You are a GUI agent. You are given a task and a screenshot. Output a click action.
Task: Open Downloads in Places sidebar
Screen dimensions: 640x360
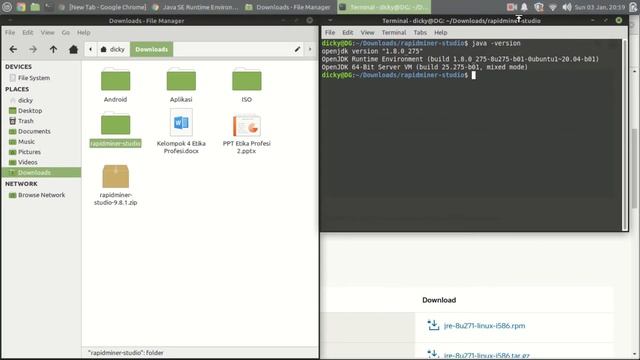[x=41, y=172]
